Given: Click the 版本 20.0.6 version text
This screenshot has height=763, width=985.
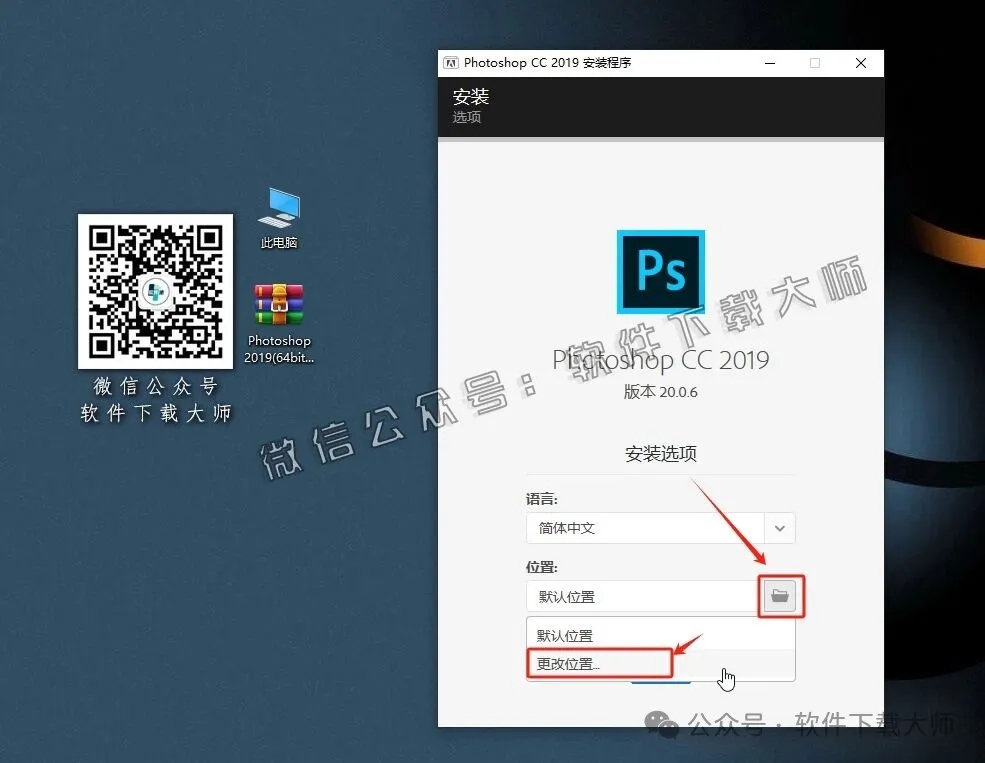Looking at the screenshot, I should tap(661, 392).
